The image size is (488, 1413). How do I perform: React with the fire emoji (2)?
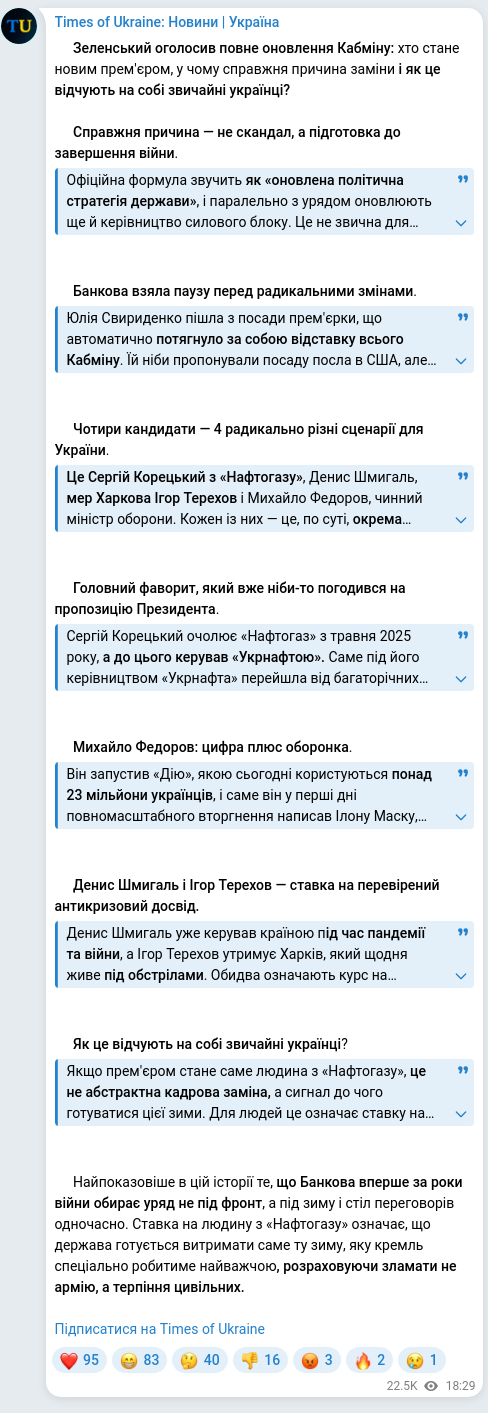click(369, 1360)
